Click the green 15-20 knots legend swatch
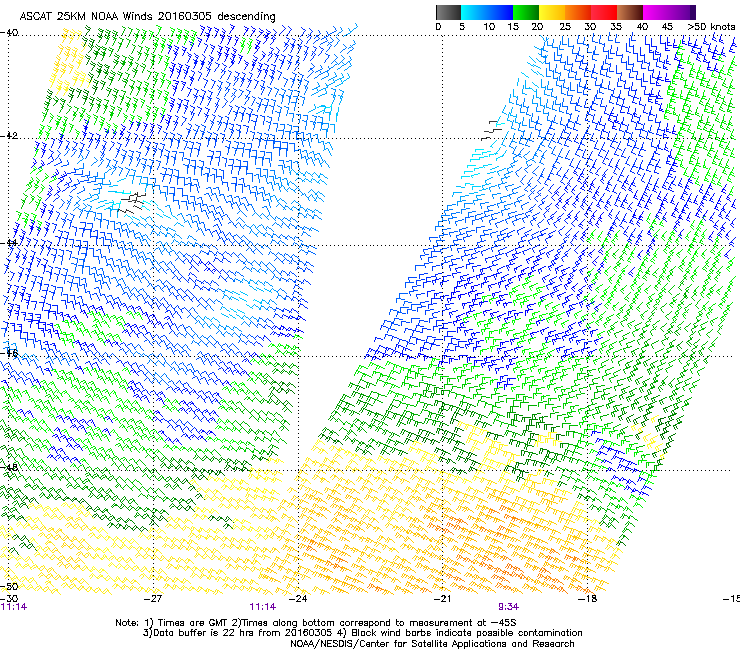The width and height of the screenshot is (740, 650). 526,12
